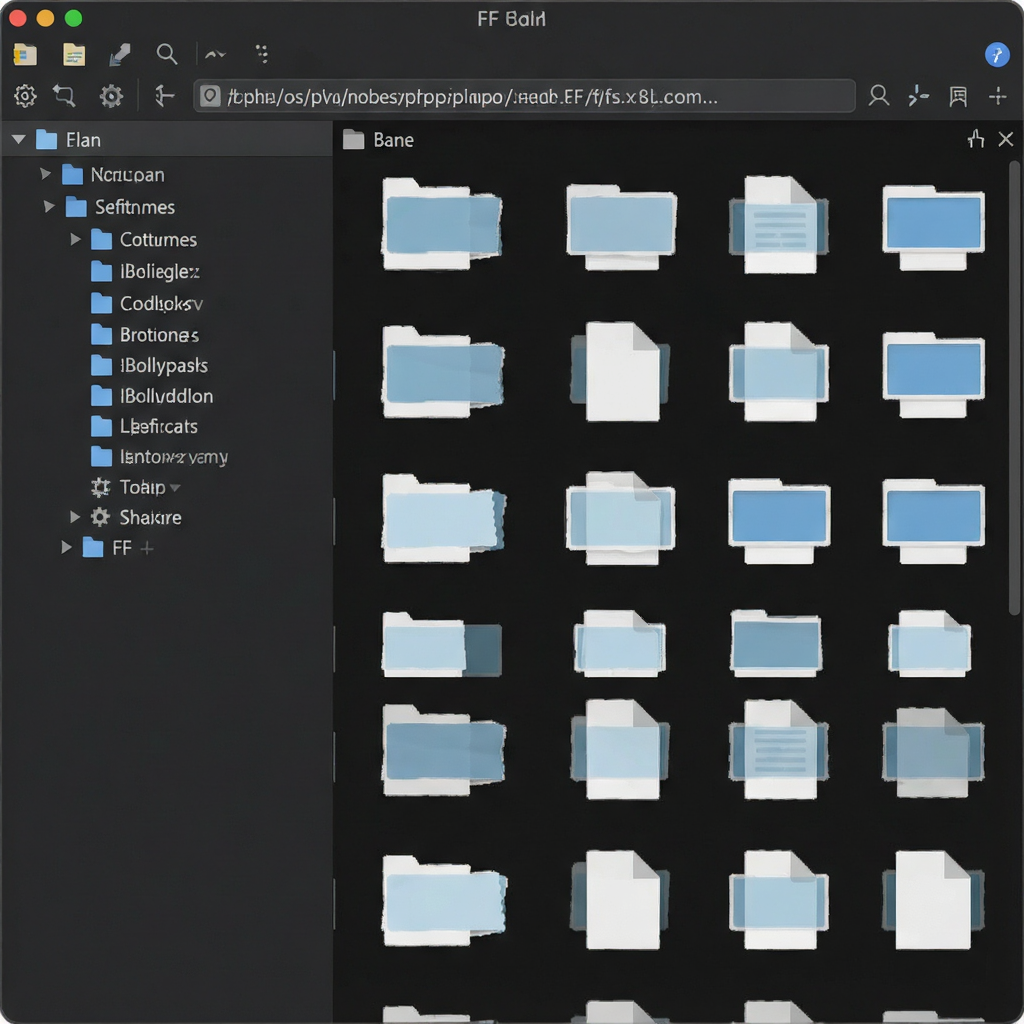The height and width of the screenshot is (1024, 1024).
Task: Open first folder thumbnail in fourth row
Action: [x=441, y=644]
